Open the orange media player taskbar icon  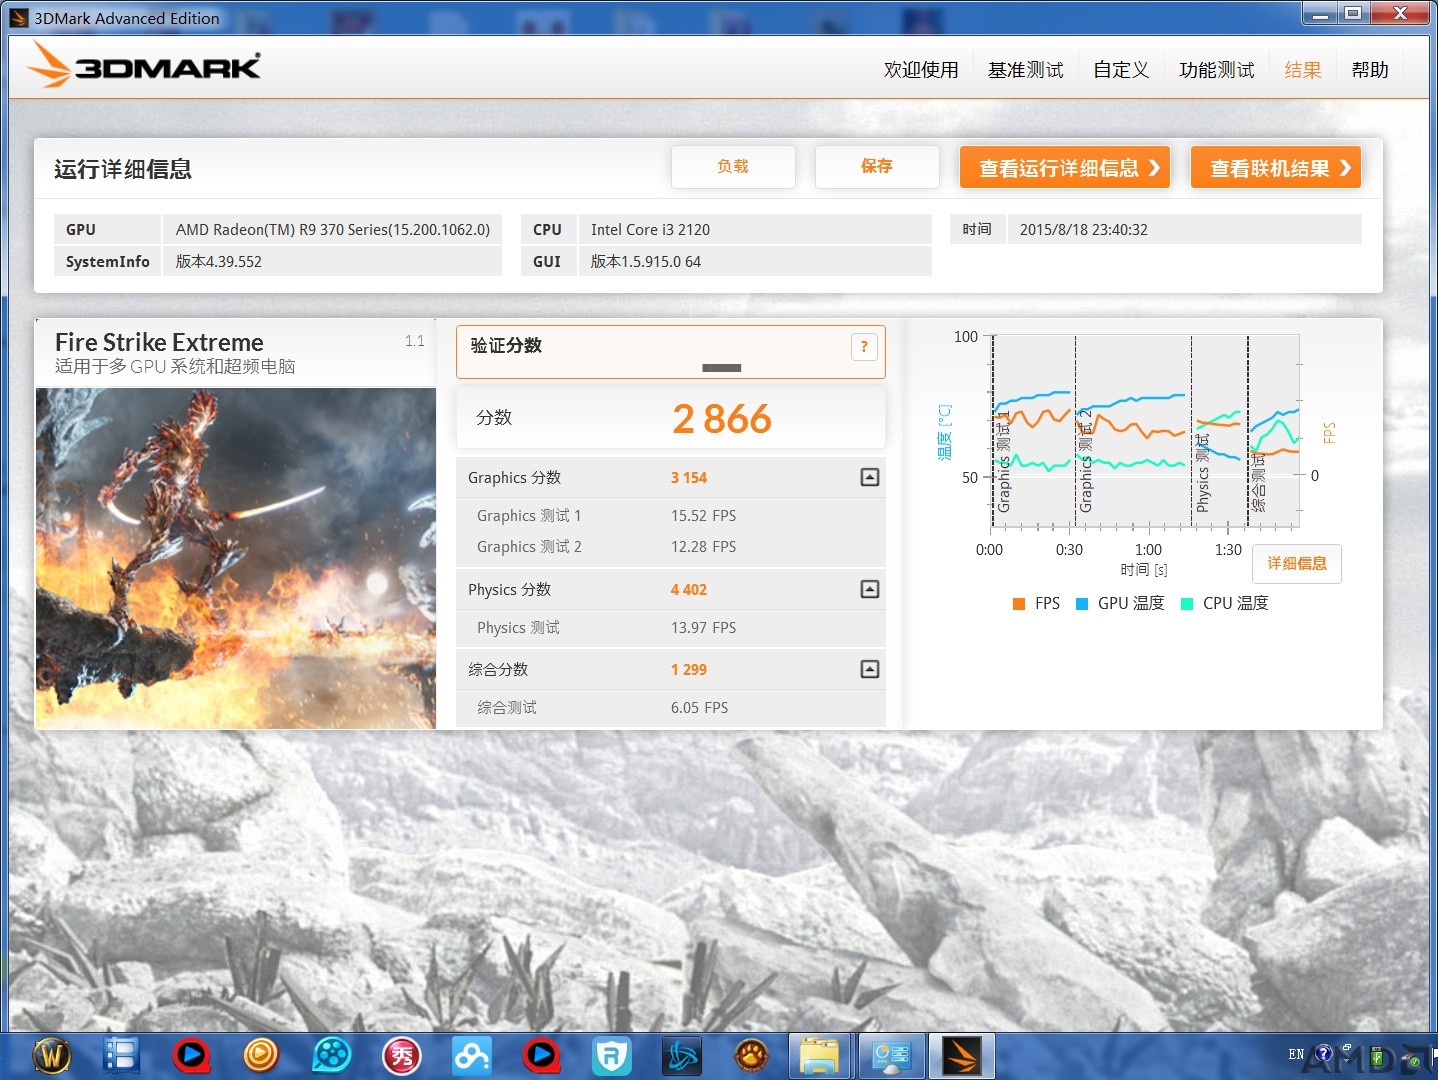coord(261,1055)
